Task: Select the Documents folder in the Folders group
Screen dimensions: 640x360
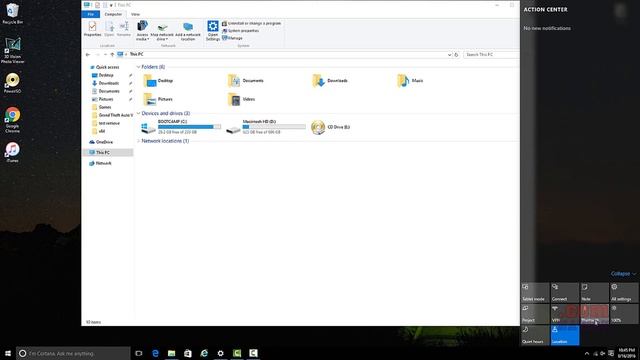Action: tap(246, 81)
